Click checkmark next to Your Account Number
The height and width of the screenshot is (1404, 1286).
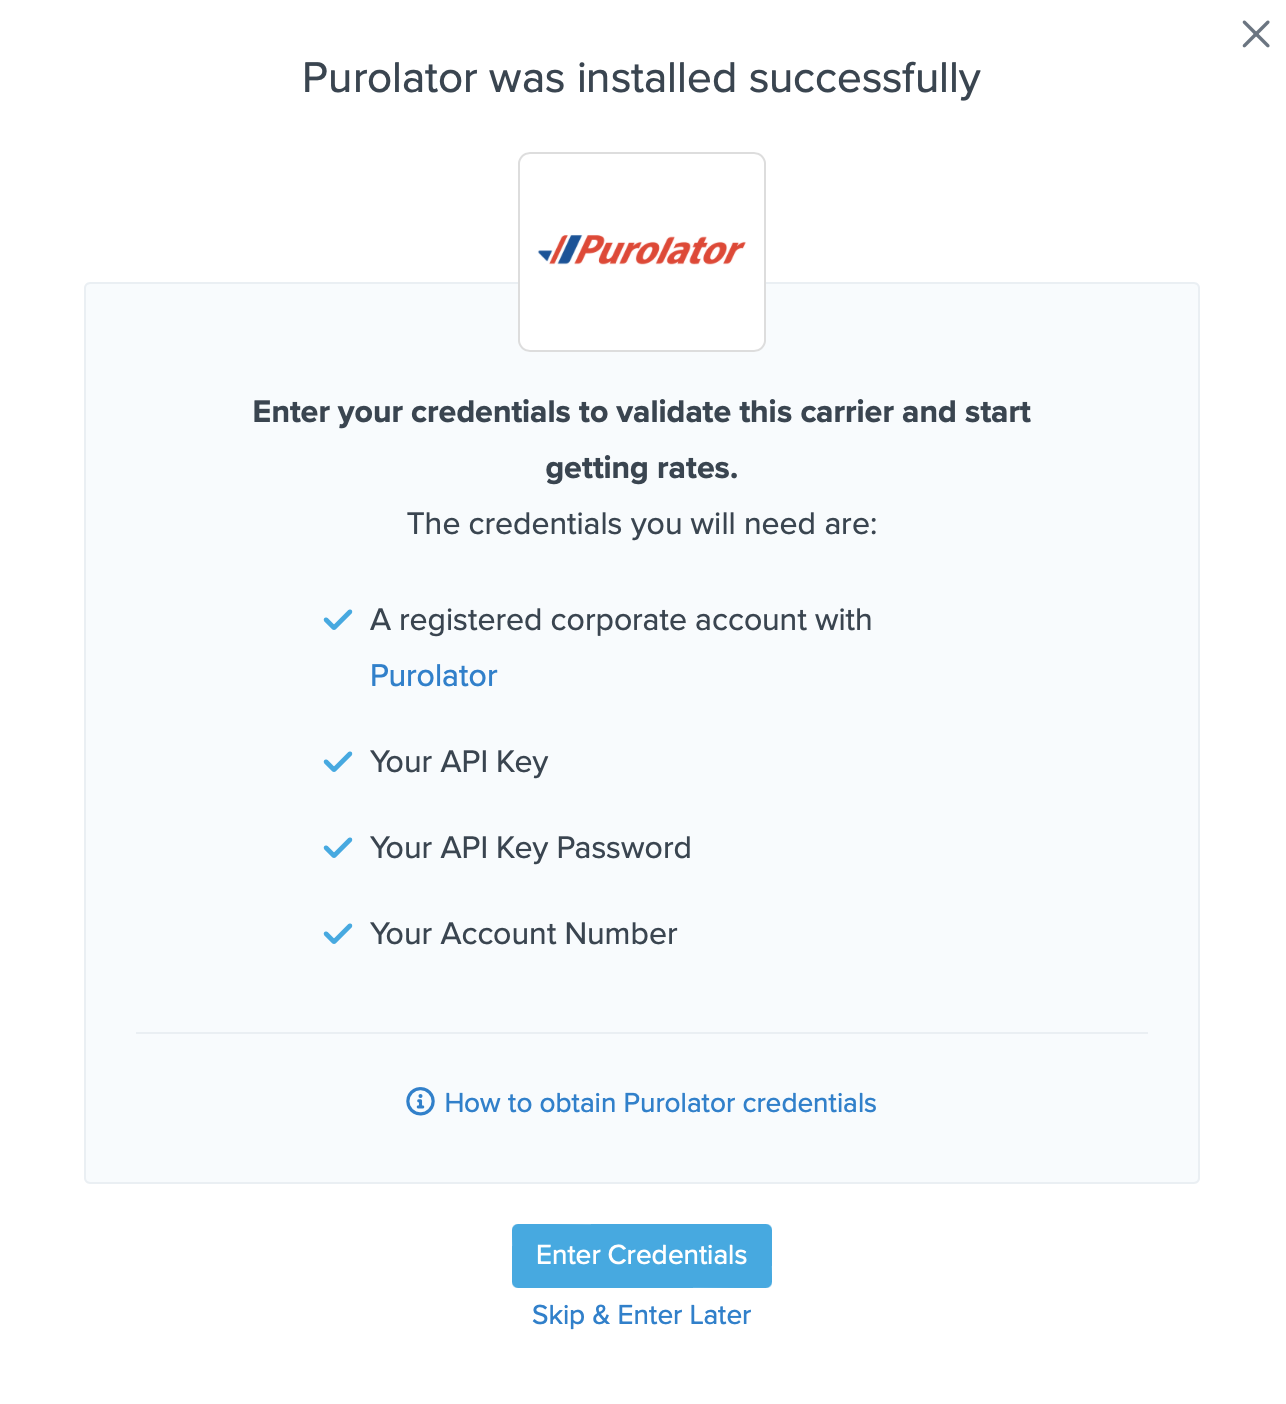pos(338,934)
